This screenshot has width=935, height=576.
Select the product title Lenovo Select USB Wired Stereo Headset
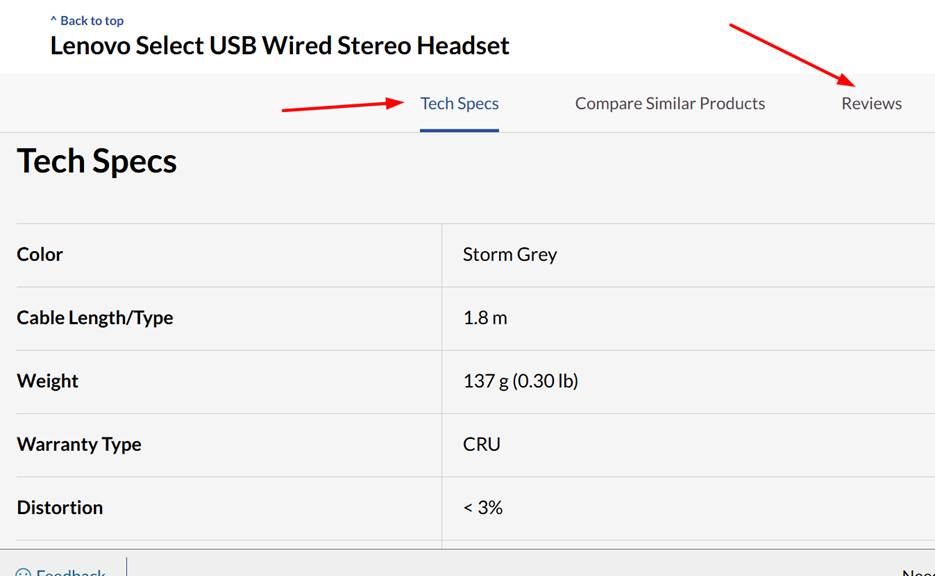[x=281, y=46]
